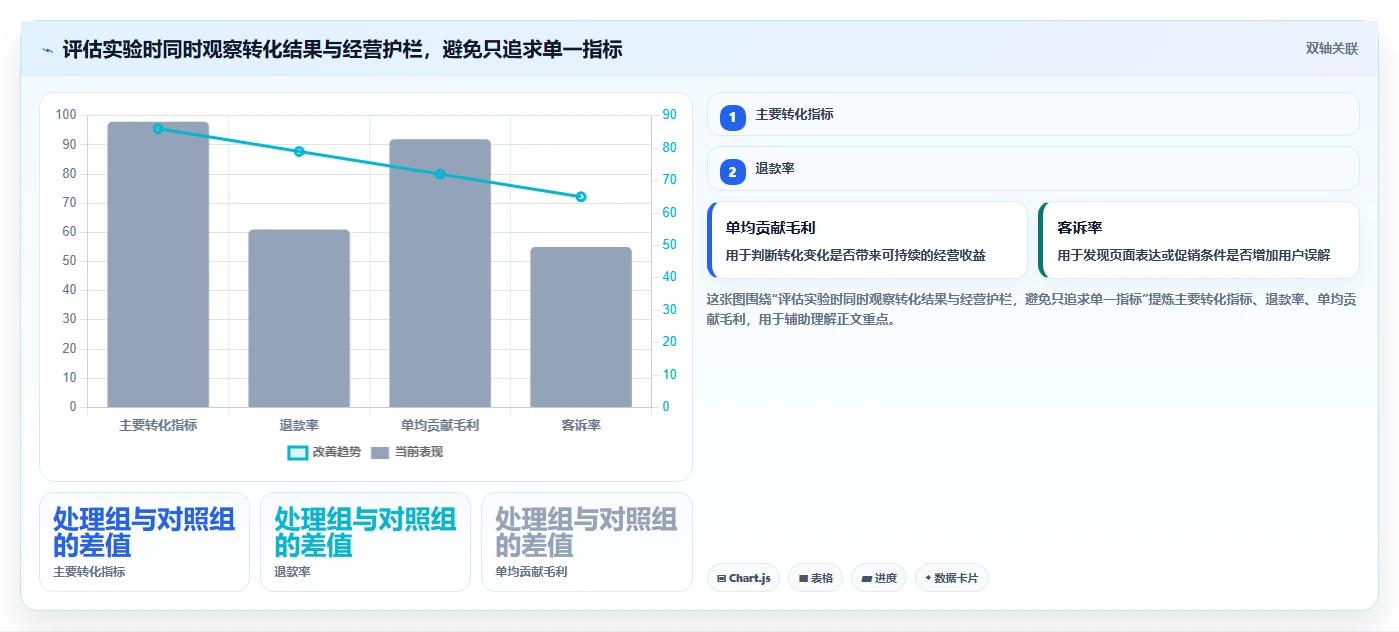Click the 当前表现 legend gray swatch
Image resolution: width=1399 pixels, height=632 pixels.
pos(379,453)
